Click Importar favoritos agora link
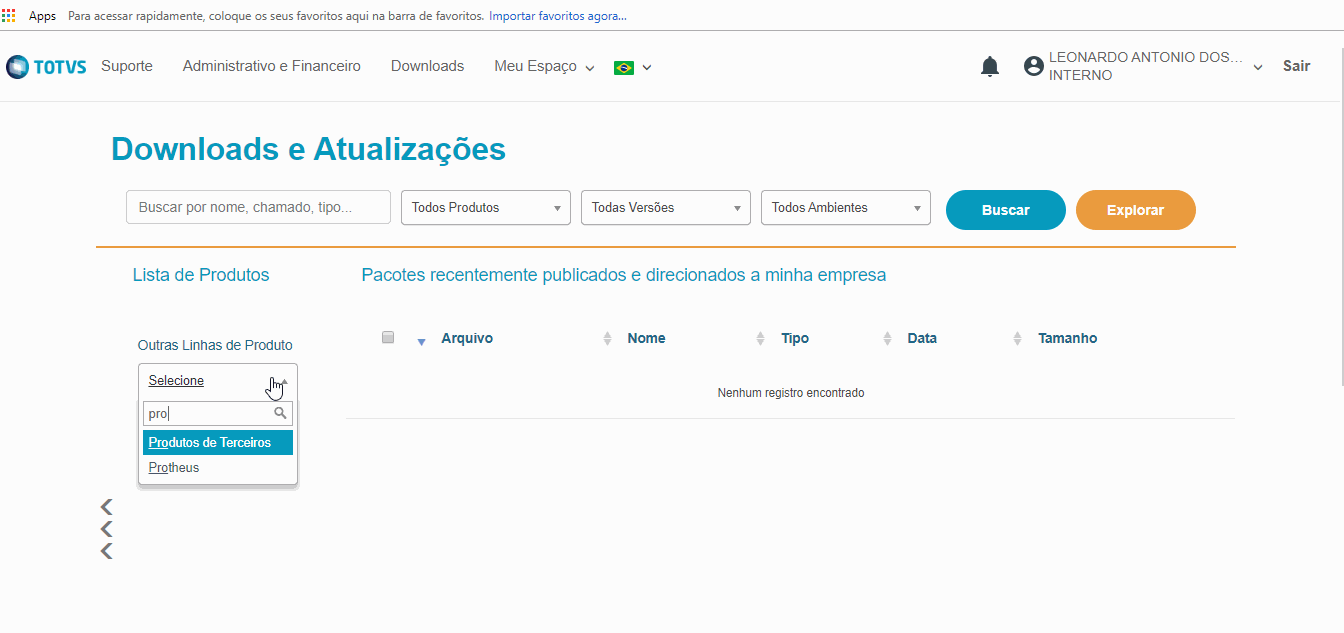 coord(558,16)
